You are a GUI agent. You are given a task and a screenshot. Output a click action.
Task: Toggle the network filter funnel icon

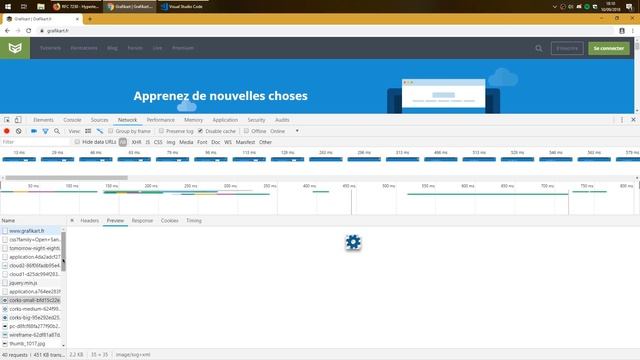45,131
